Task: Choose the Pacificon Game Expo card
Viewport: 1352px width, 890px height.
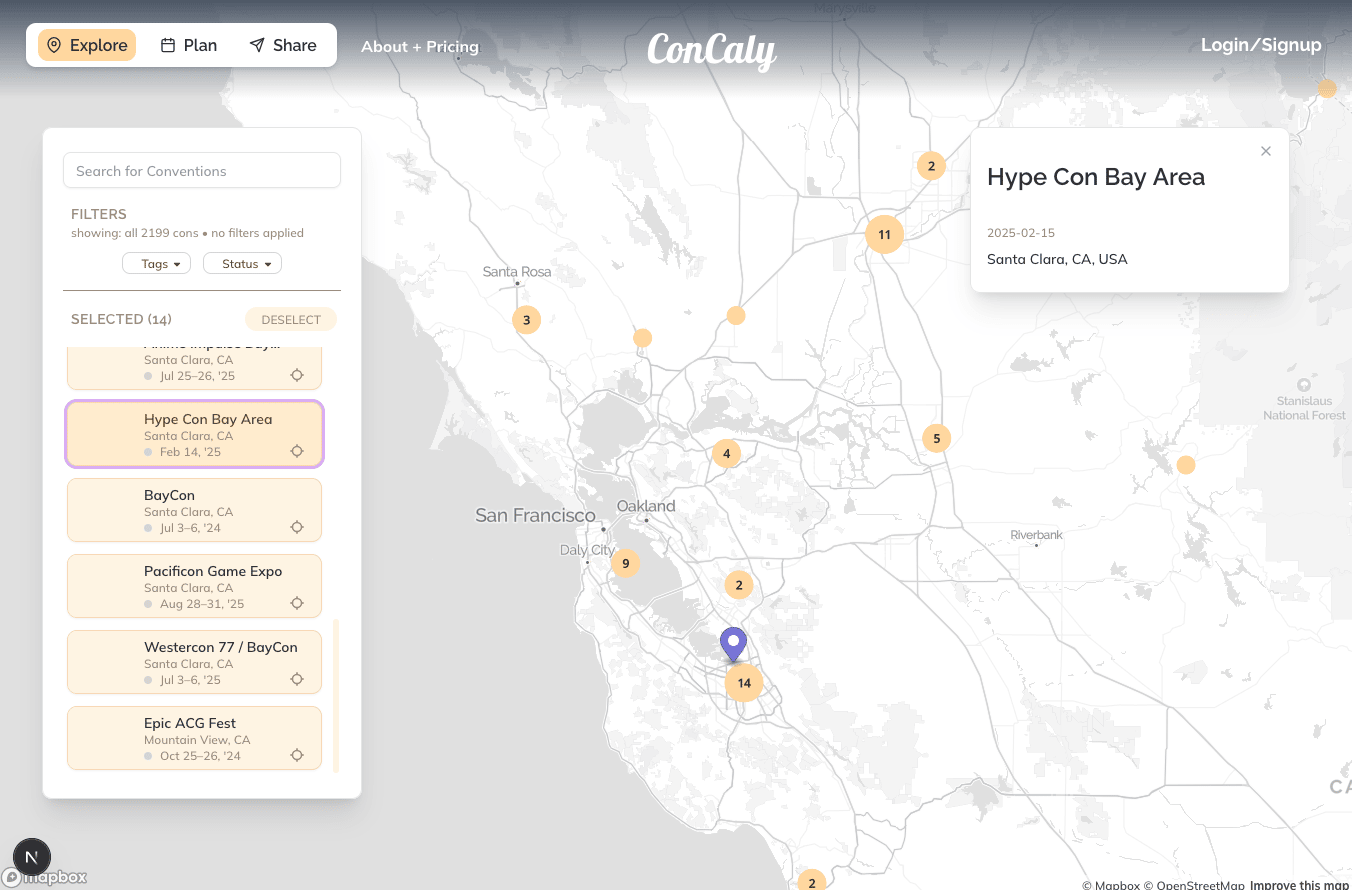Action: [x=195, y=586]
